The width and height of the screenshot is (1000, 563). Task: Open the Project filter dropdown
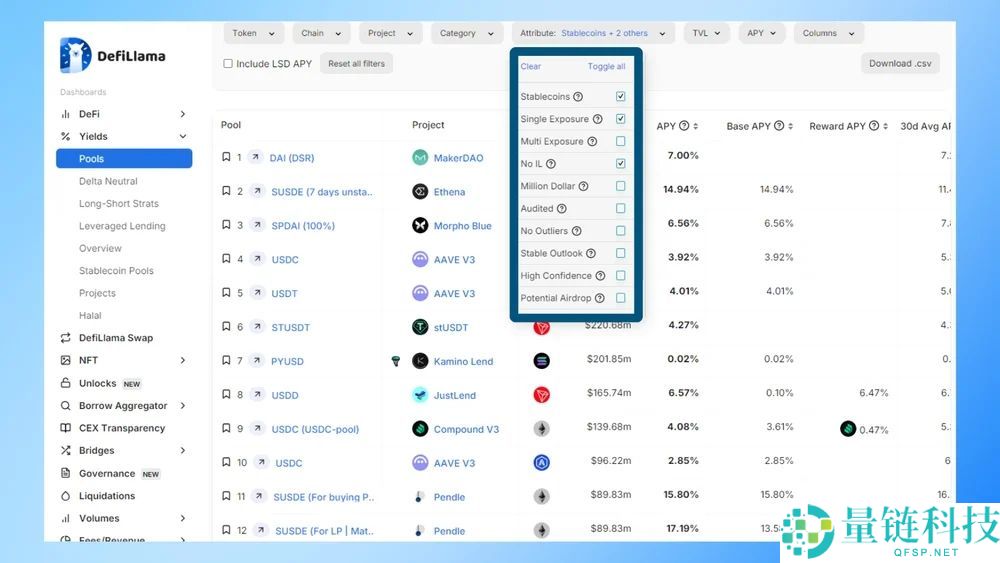pos(390,33)
